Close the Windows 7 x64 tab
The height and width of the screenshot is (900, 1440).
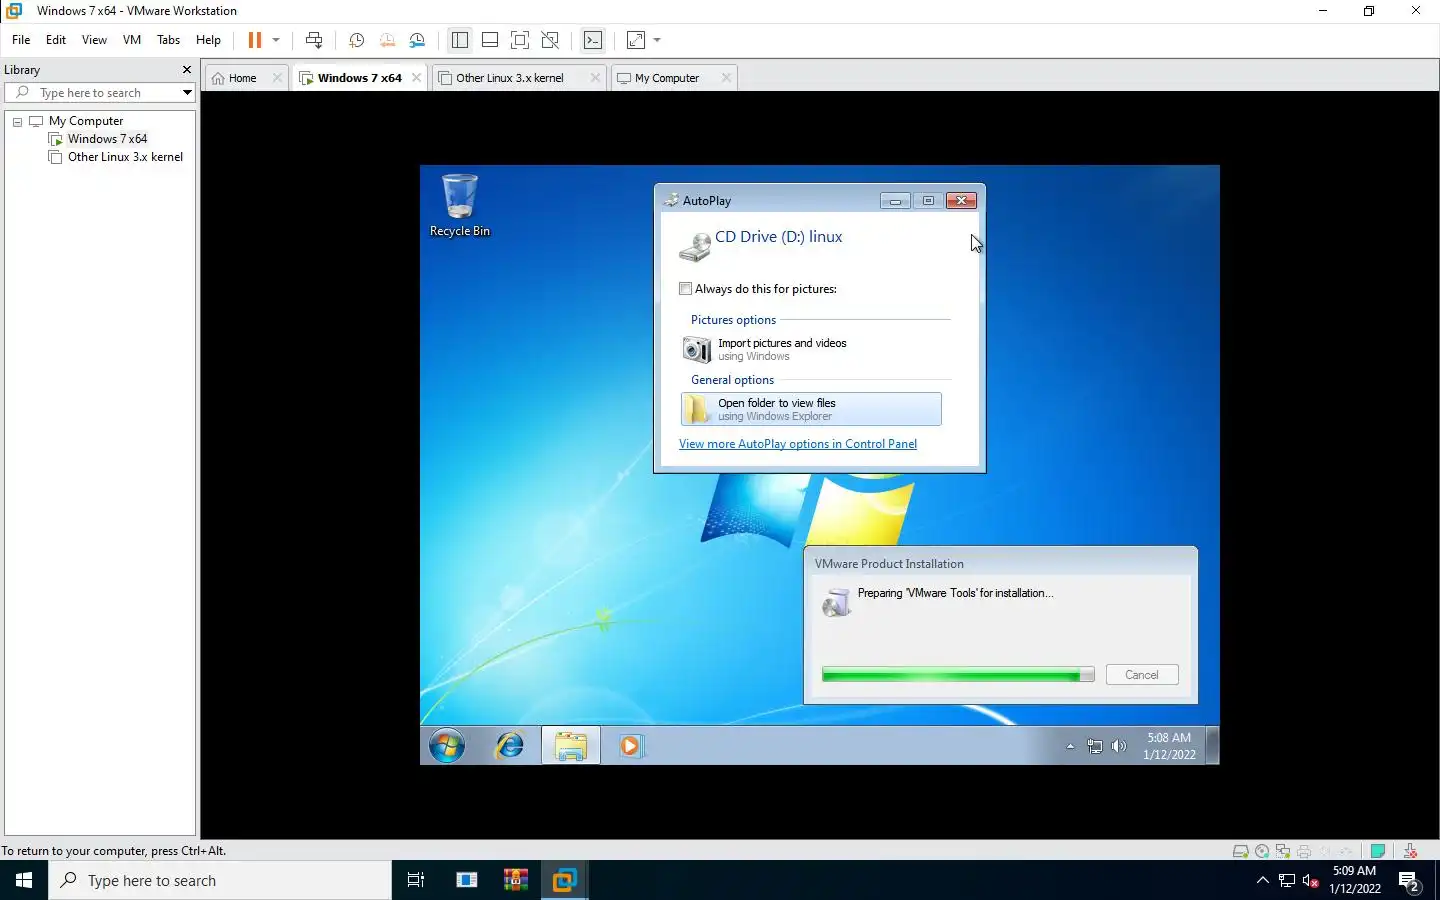417,78
